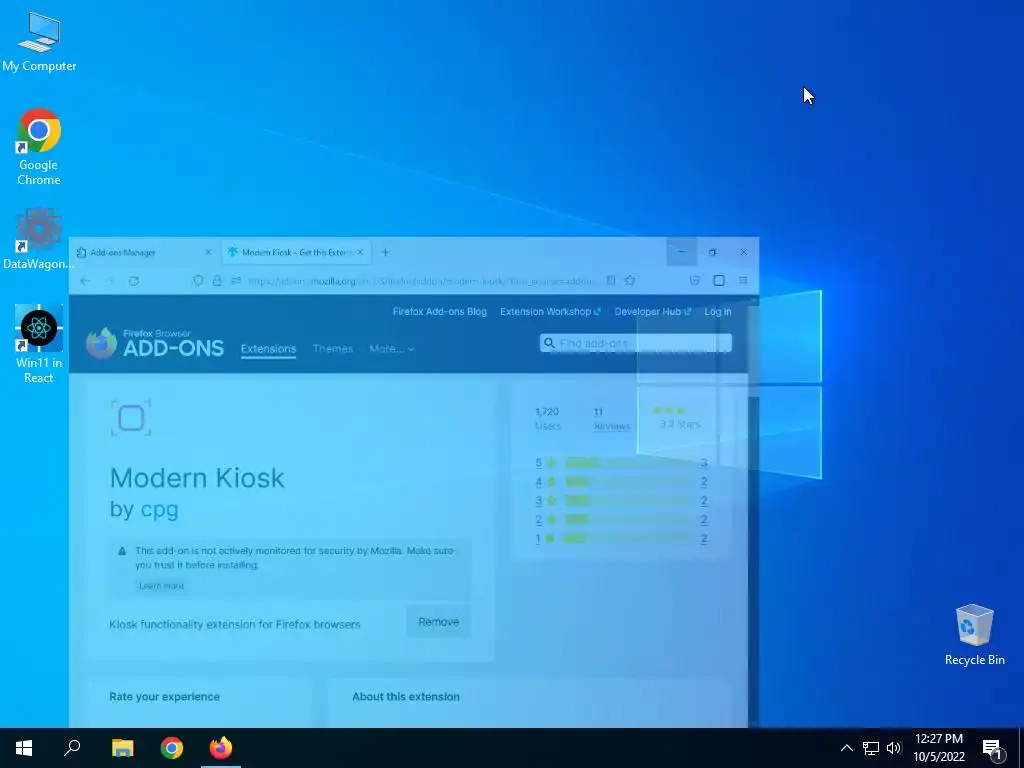Show hidden system tray icons
Screen dimensions: 1024x768
pos(846,748)
